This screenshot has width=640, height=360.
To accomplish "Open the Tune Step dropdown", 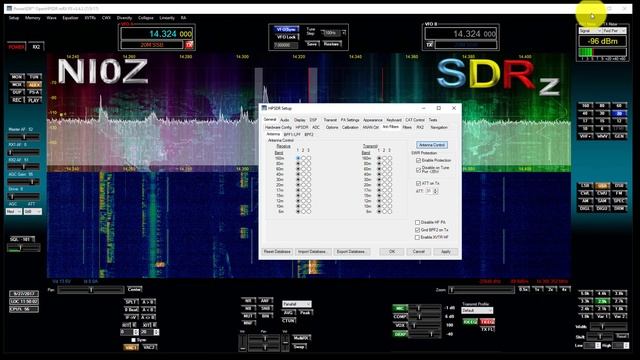I will (x=333, y=33).
